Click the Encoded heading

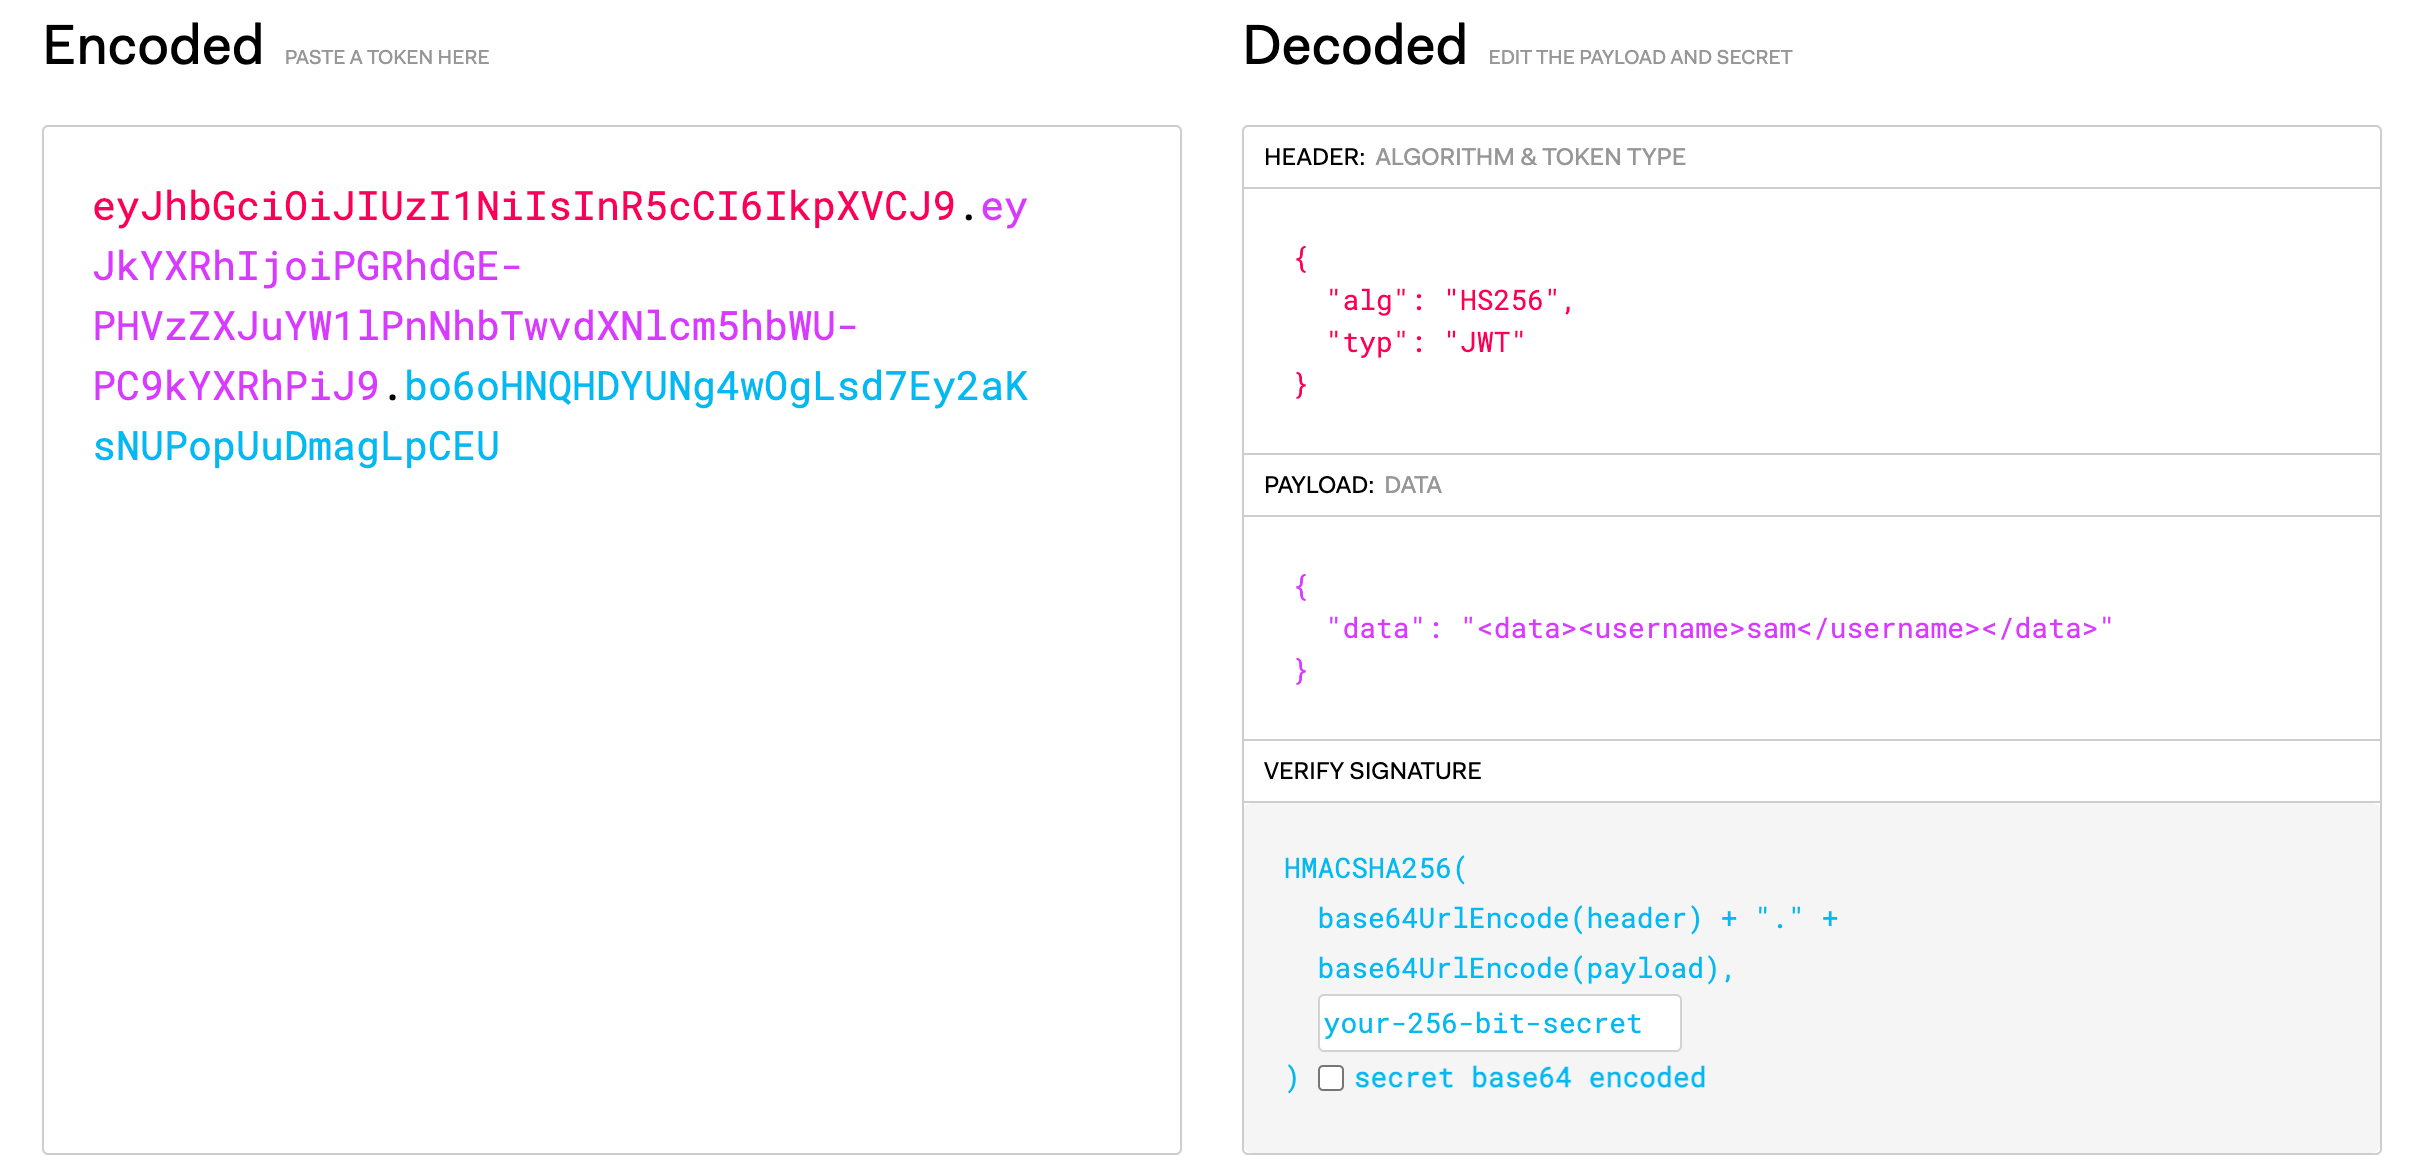tap(153, 46)
